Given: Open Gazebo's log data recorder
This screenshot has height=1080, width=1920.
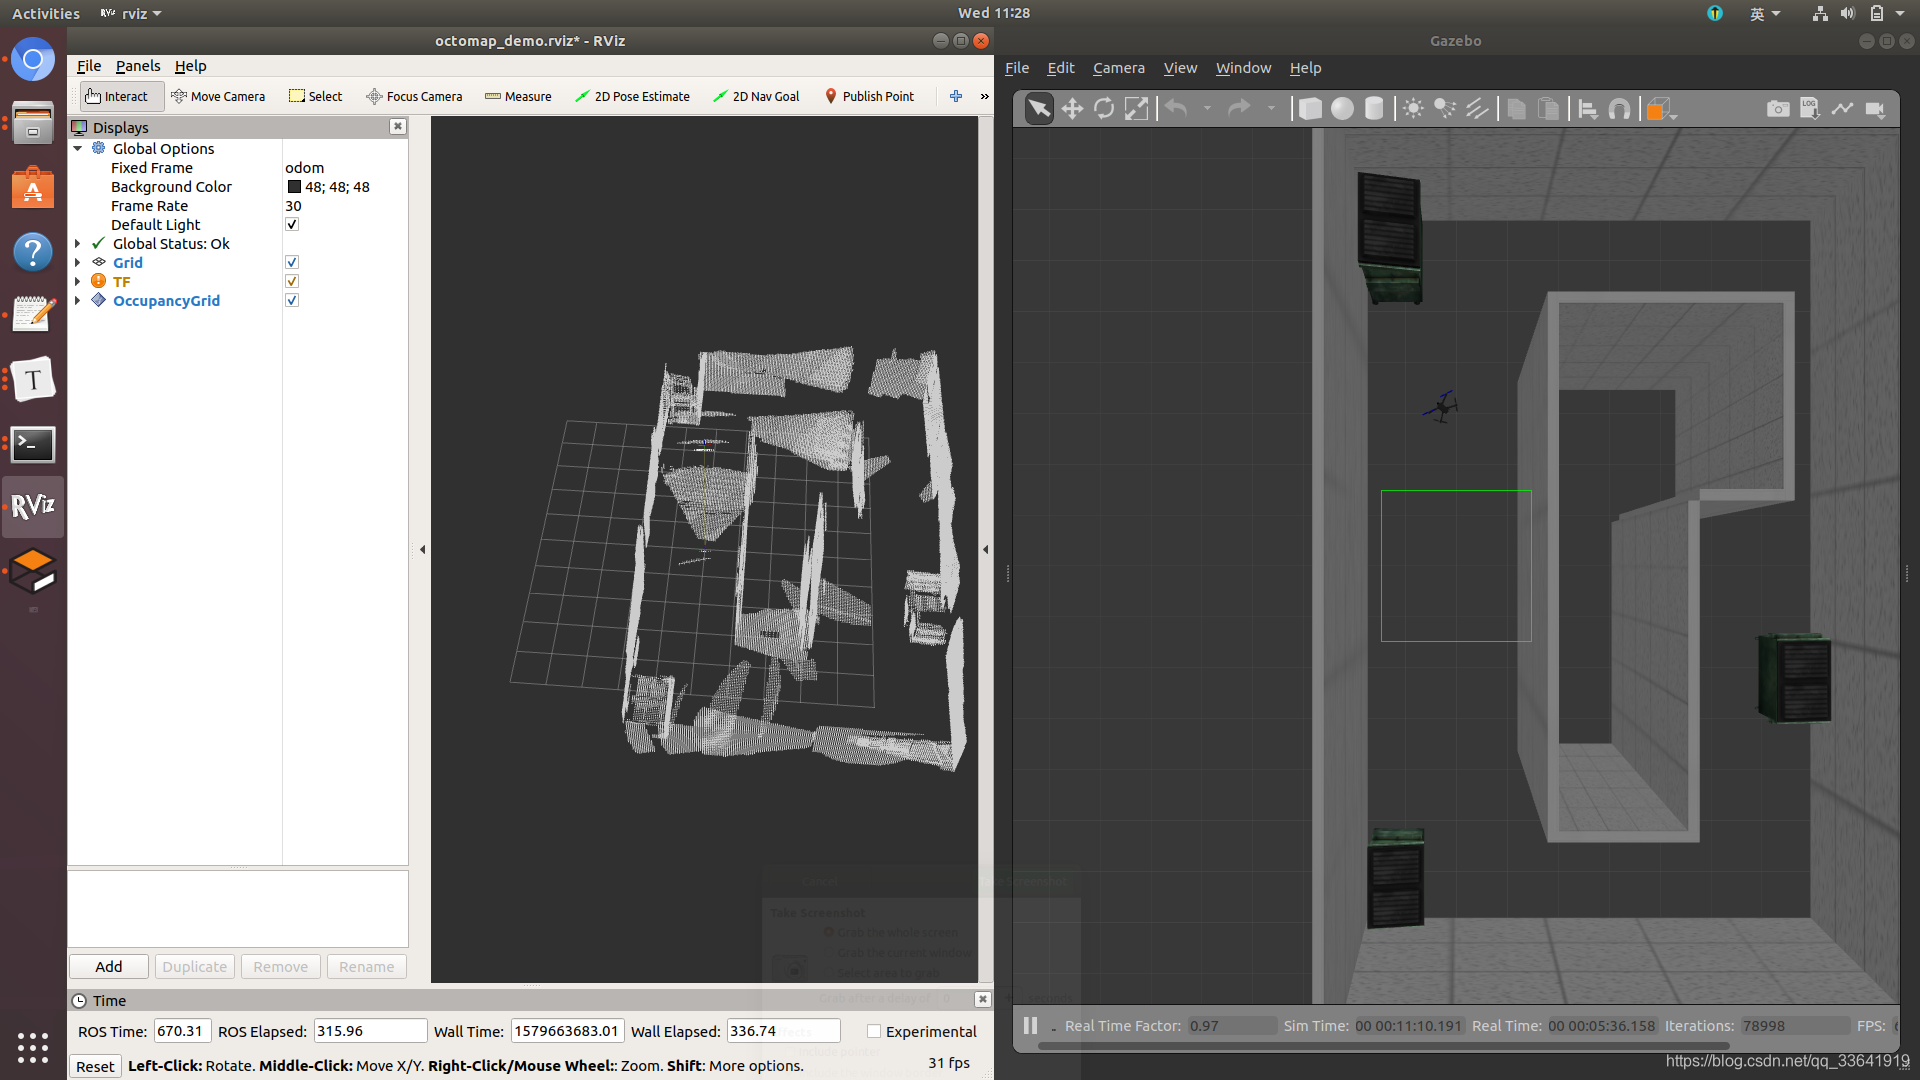Looking at the screenshot, I should point(1810,109).
